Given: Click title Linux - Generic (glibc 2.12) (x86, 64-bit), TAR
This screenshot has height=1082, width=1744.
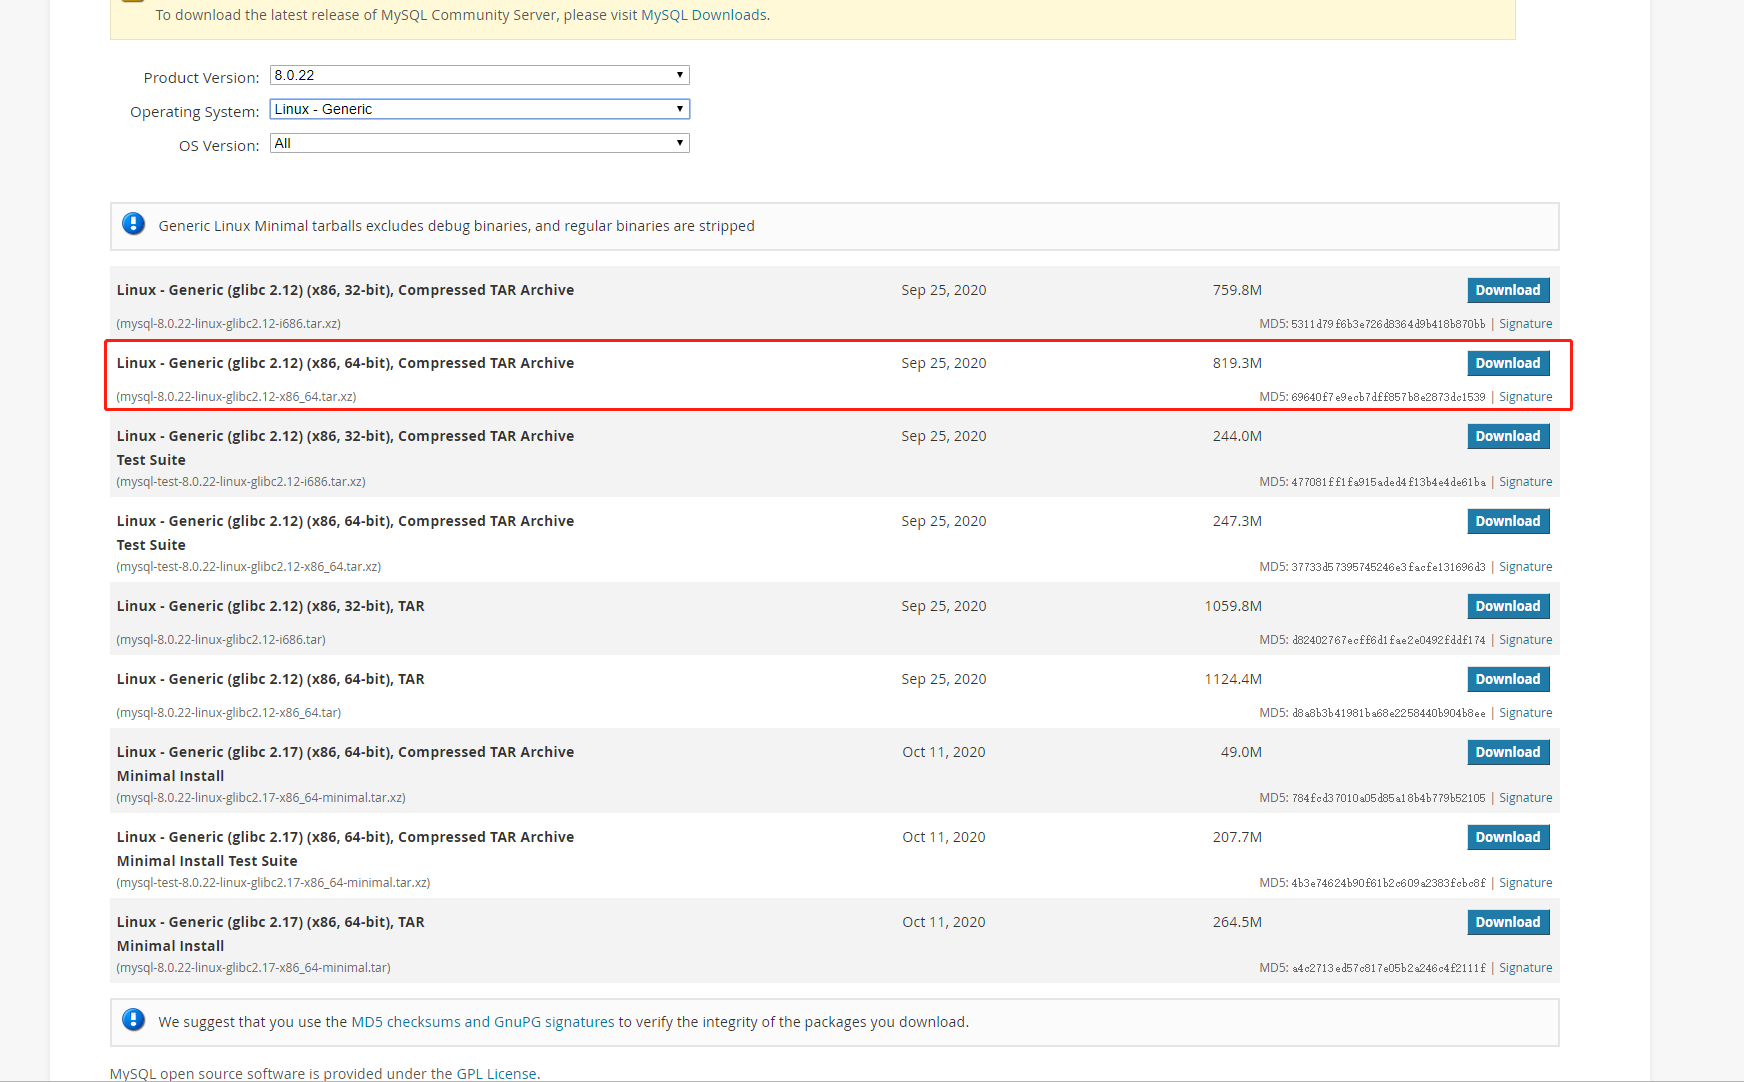Looking at the screenshot, I should tap(270, 679).
